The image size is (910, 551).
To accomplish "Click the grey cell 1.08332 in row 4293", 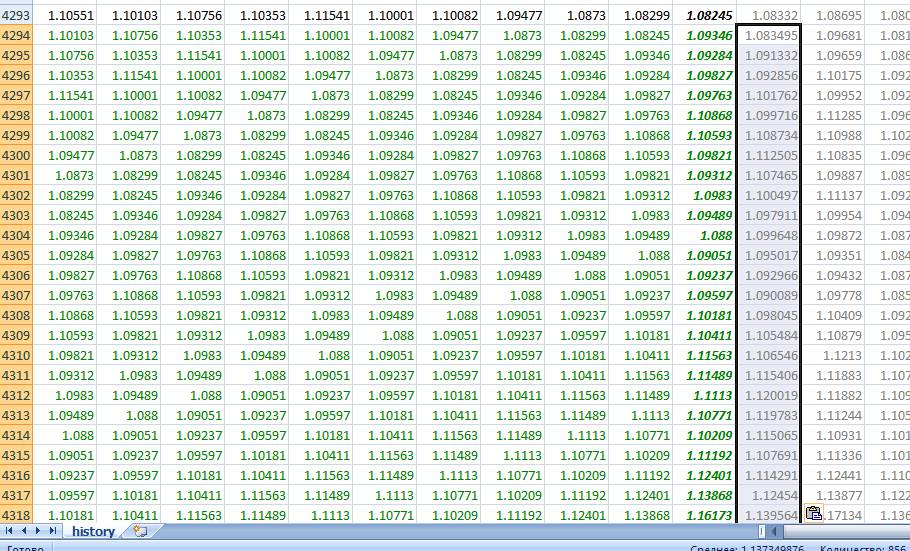I will click(772, 16).
